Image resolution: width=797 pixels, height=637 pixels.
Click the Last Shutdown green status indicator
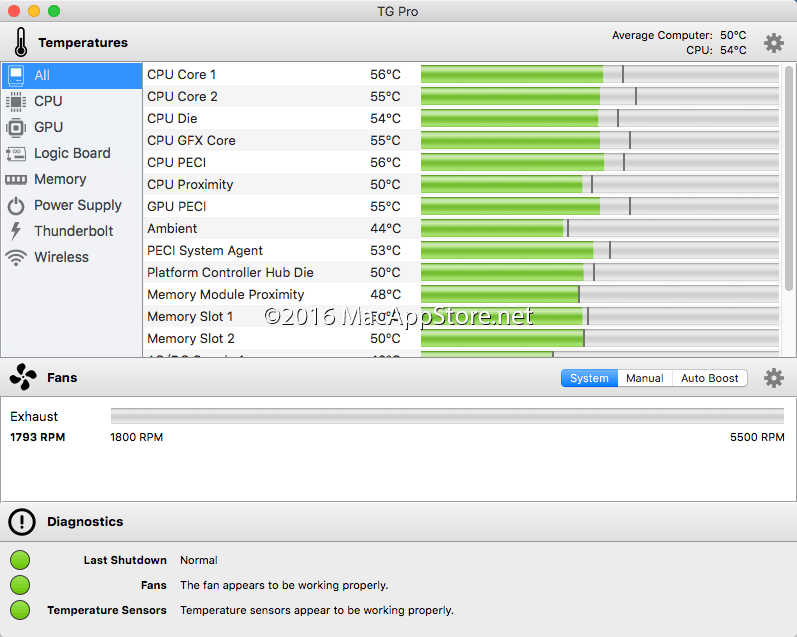[20, 560]
